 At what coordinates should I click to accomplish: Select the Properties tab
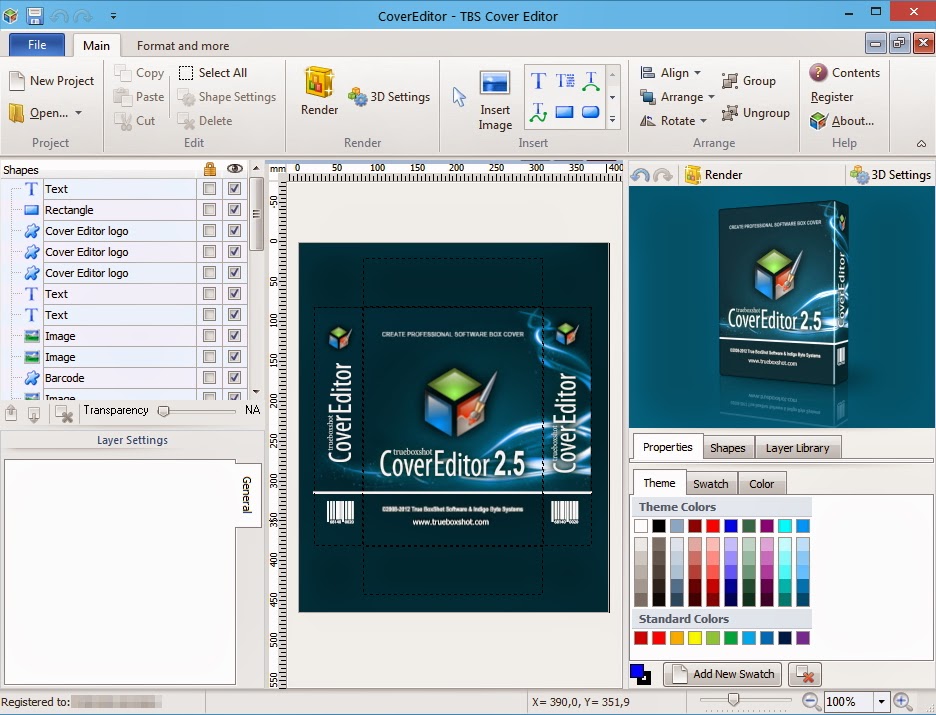(x=667, y=447)
